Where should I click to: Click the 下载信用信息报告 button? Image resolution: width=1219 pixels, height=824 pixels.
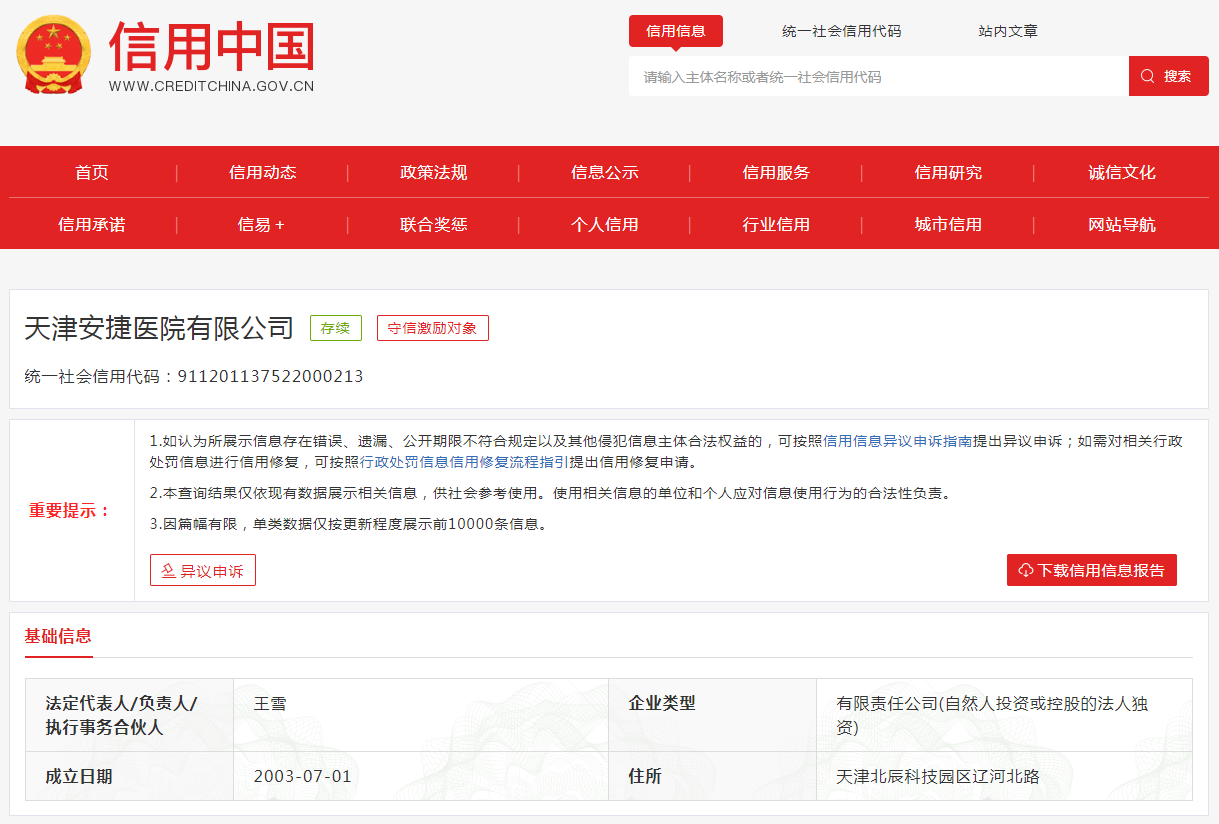pyautogui.click(x=1092, y=570)
